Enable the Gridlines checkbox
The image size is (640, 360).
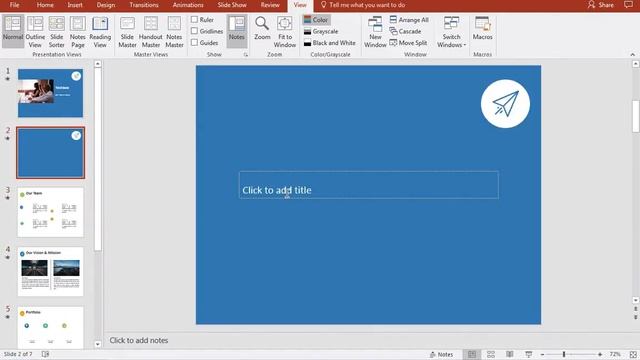point(194,31)
